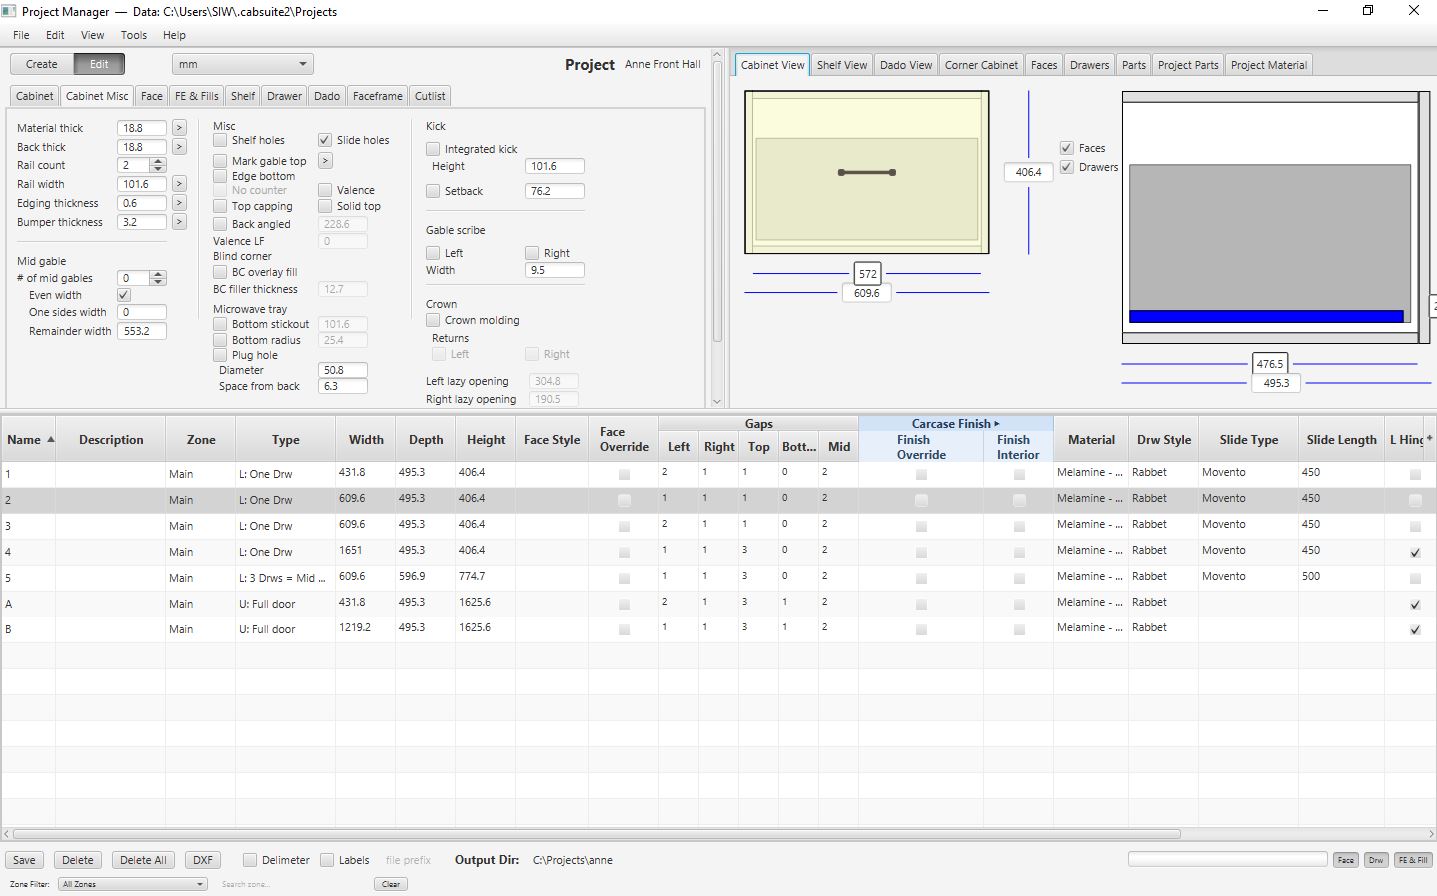Enable the Integrated kick checkbox
This screenshot has width=1437, height=896.
click(x=433, y=149)
